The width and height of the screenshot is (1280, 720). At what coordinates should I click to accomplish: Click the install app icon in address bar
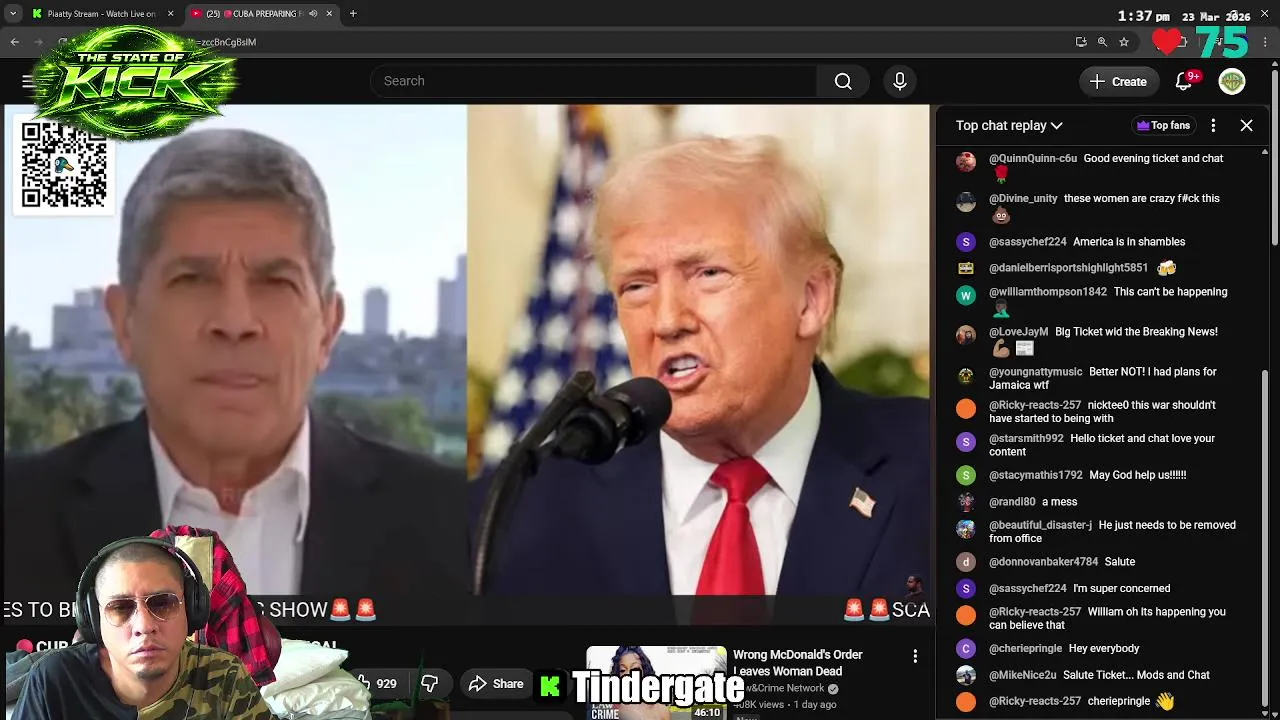point(1081,42)
